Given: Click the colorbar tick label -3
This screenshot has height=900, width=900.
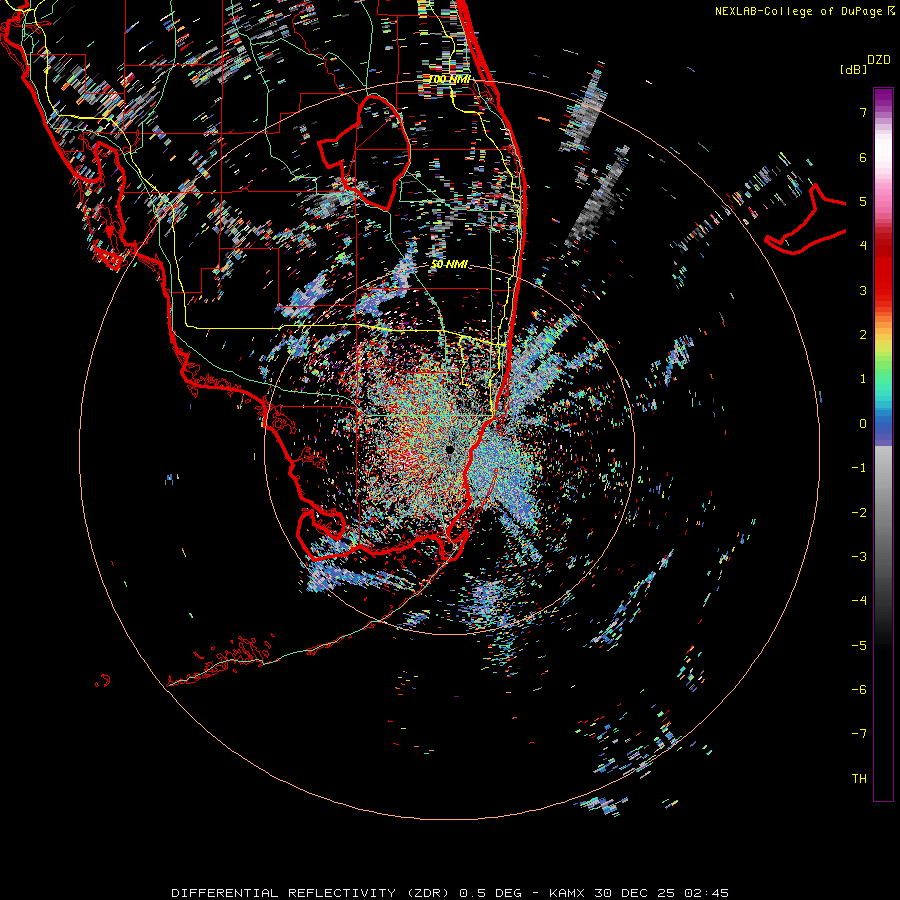Looking at the screenshot, I should pos(859,557).
